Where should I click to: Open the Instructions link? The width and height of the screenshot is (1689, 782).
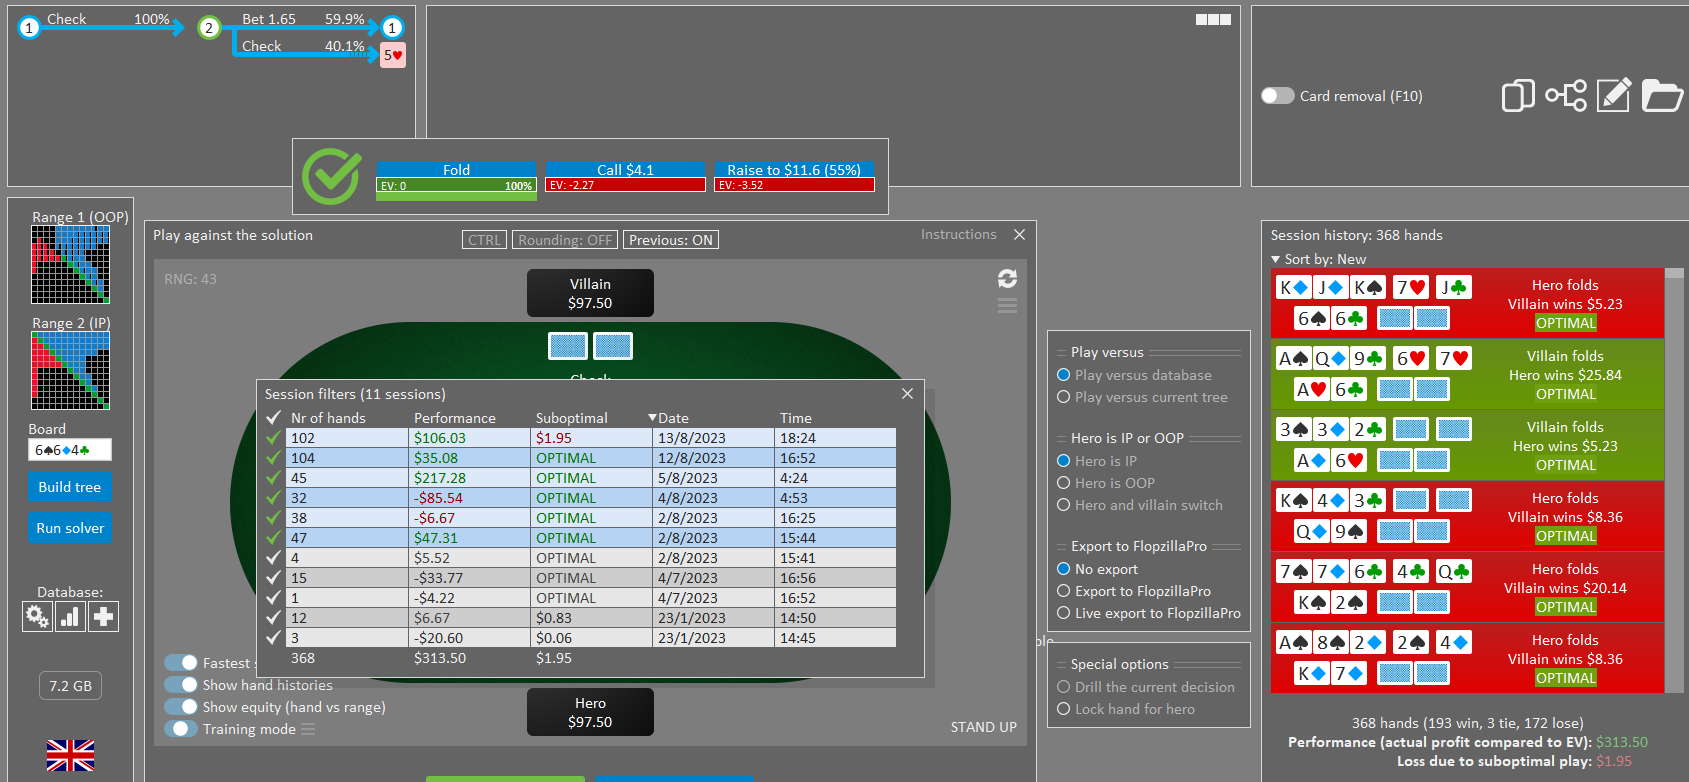click(x=959, y=234)
